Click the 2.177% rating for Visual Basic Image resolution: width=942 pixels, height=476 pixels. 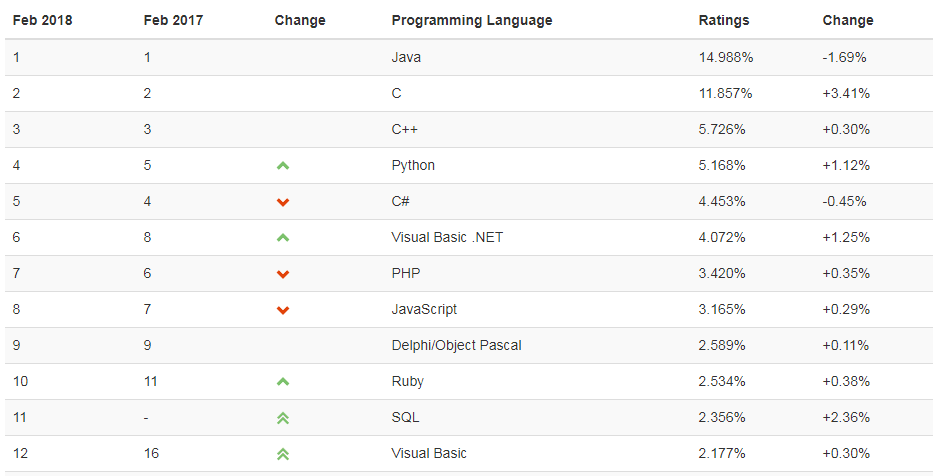pos(722,453)
